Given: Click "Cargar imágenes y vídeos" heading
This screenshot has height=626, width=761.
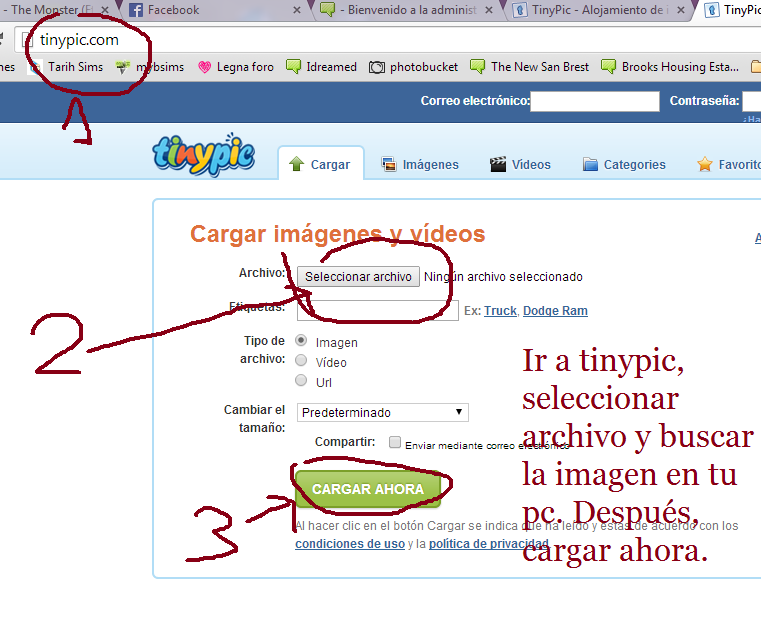Looking at the screenshot, I should pyautogui.click(x=338, y=234).
